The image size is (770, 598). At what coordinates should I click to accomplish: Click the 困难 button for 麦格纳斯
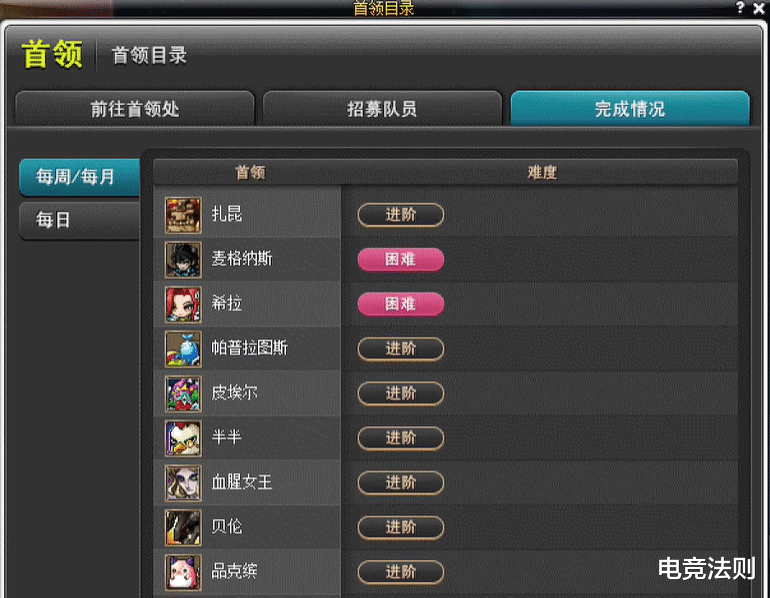pos(401,259)
